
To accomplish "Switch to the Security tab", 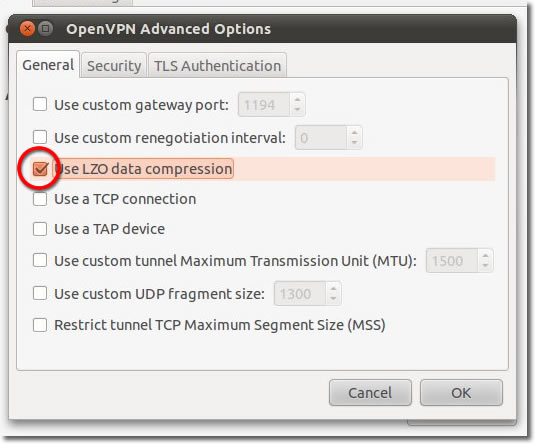I will point(114,66).
